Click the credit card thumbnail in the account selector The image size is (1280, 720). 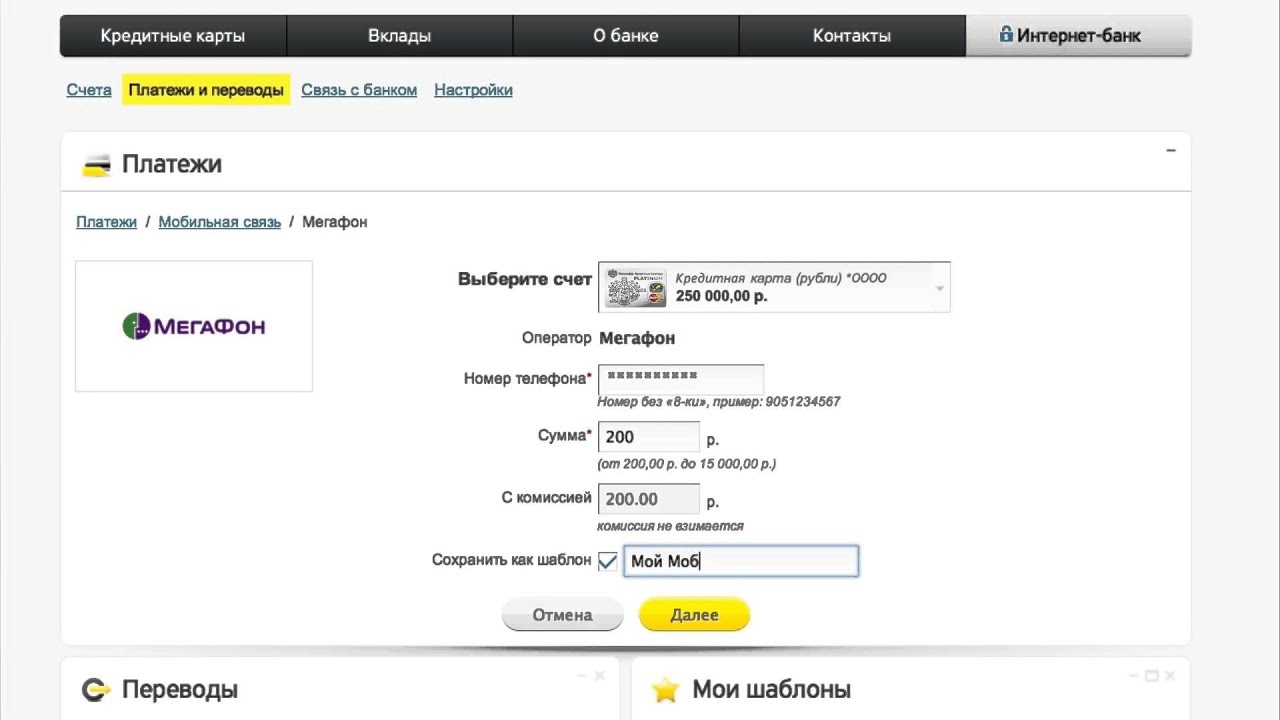[635, 287]
